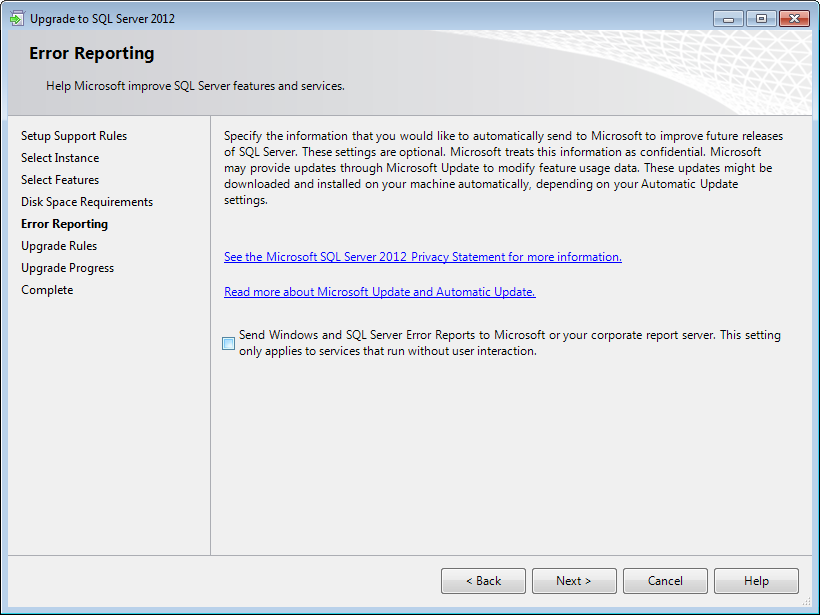Select the Setup Support Rules step
This screenshot has height=615, width=820.
pos(74,136)
